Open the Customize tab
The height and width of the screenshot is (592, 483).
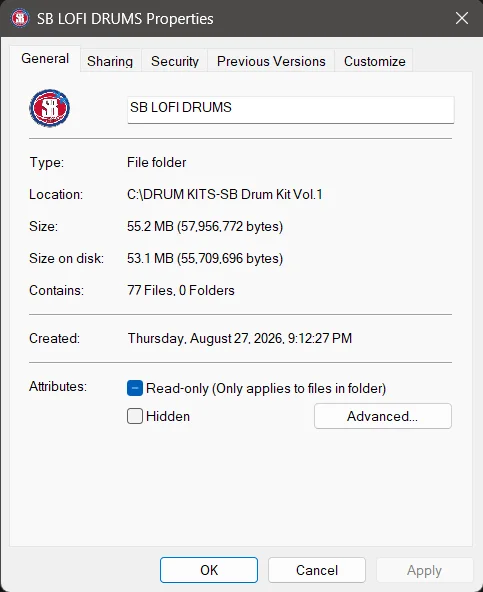coord(374,61)
